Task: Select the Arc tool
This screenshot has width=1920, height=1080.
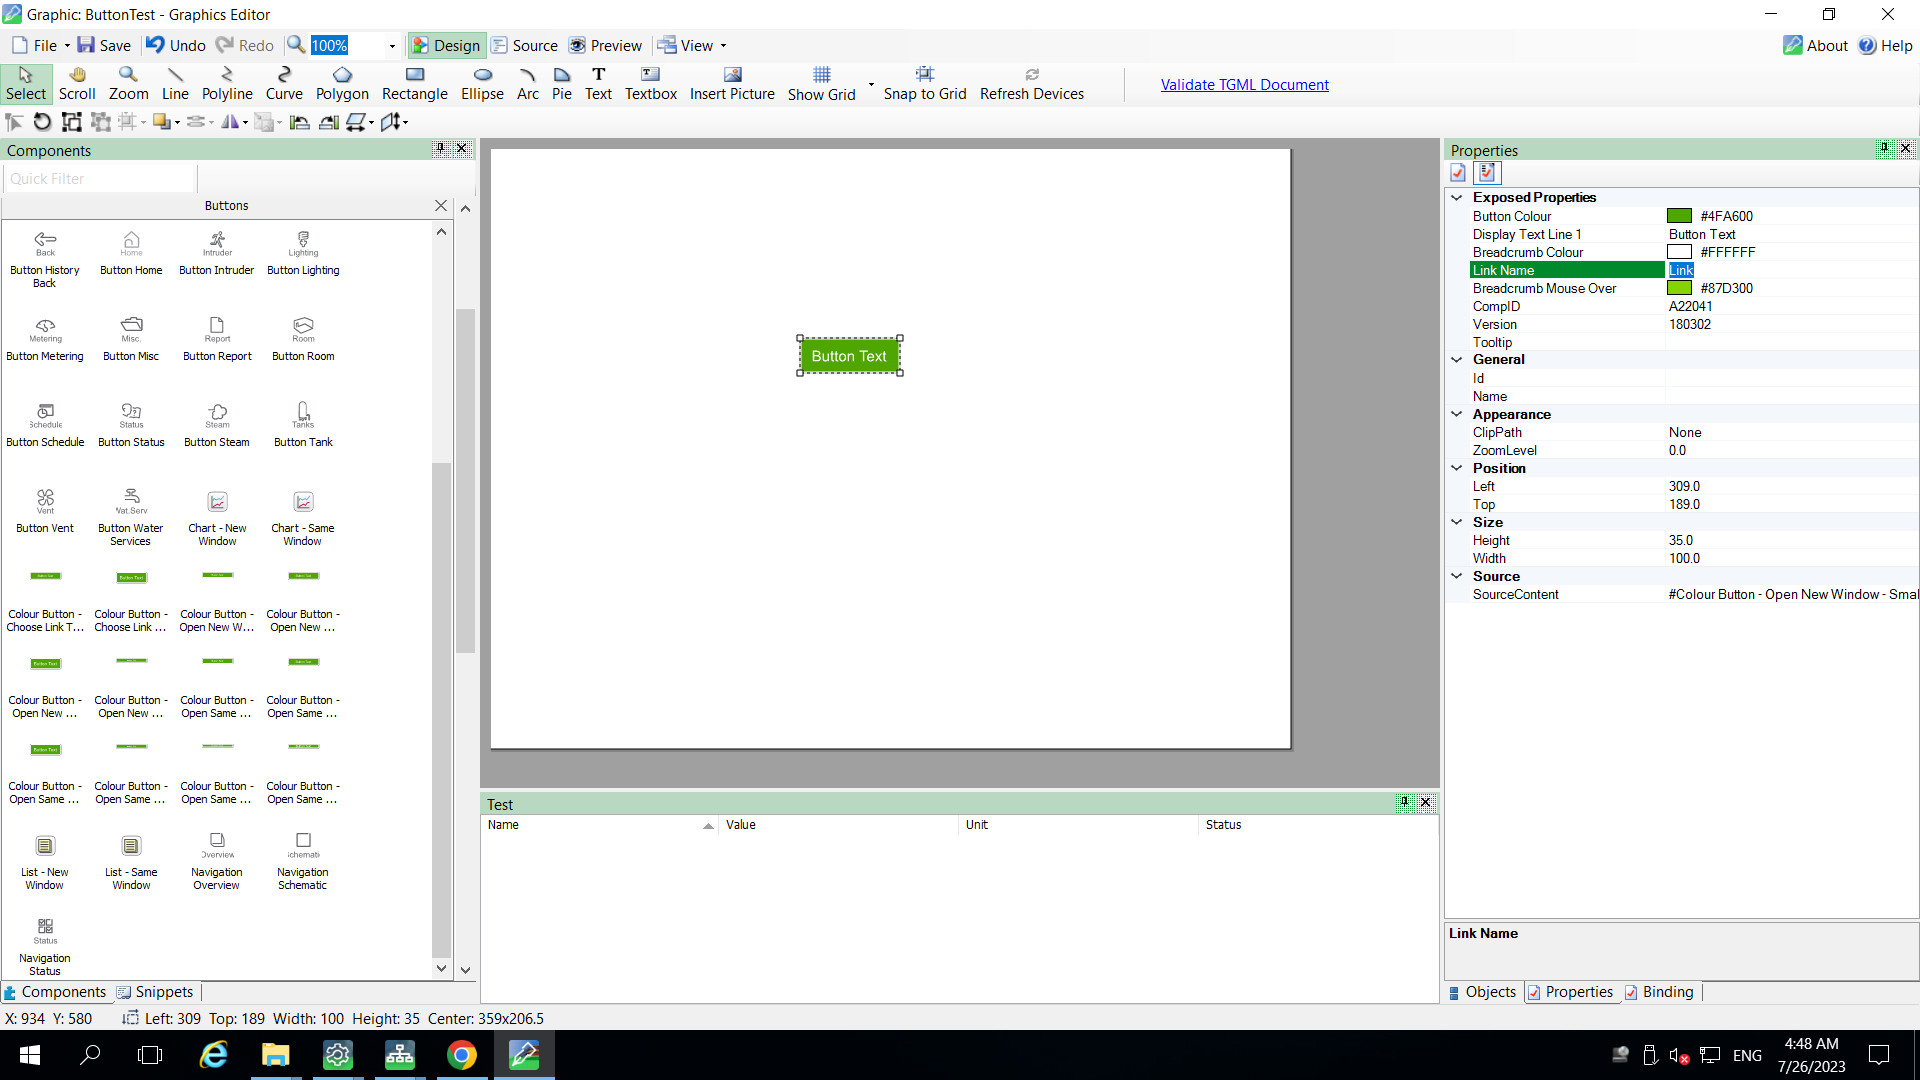Action: pyautogui.click(x=528, y=83)
